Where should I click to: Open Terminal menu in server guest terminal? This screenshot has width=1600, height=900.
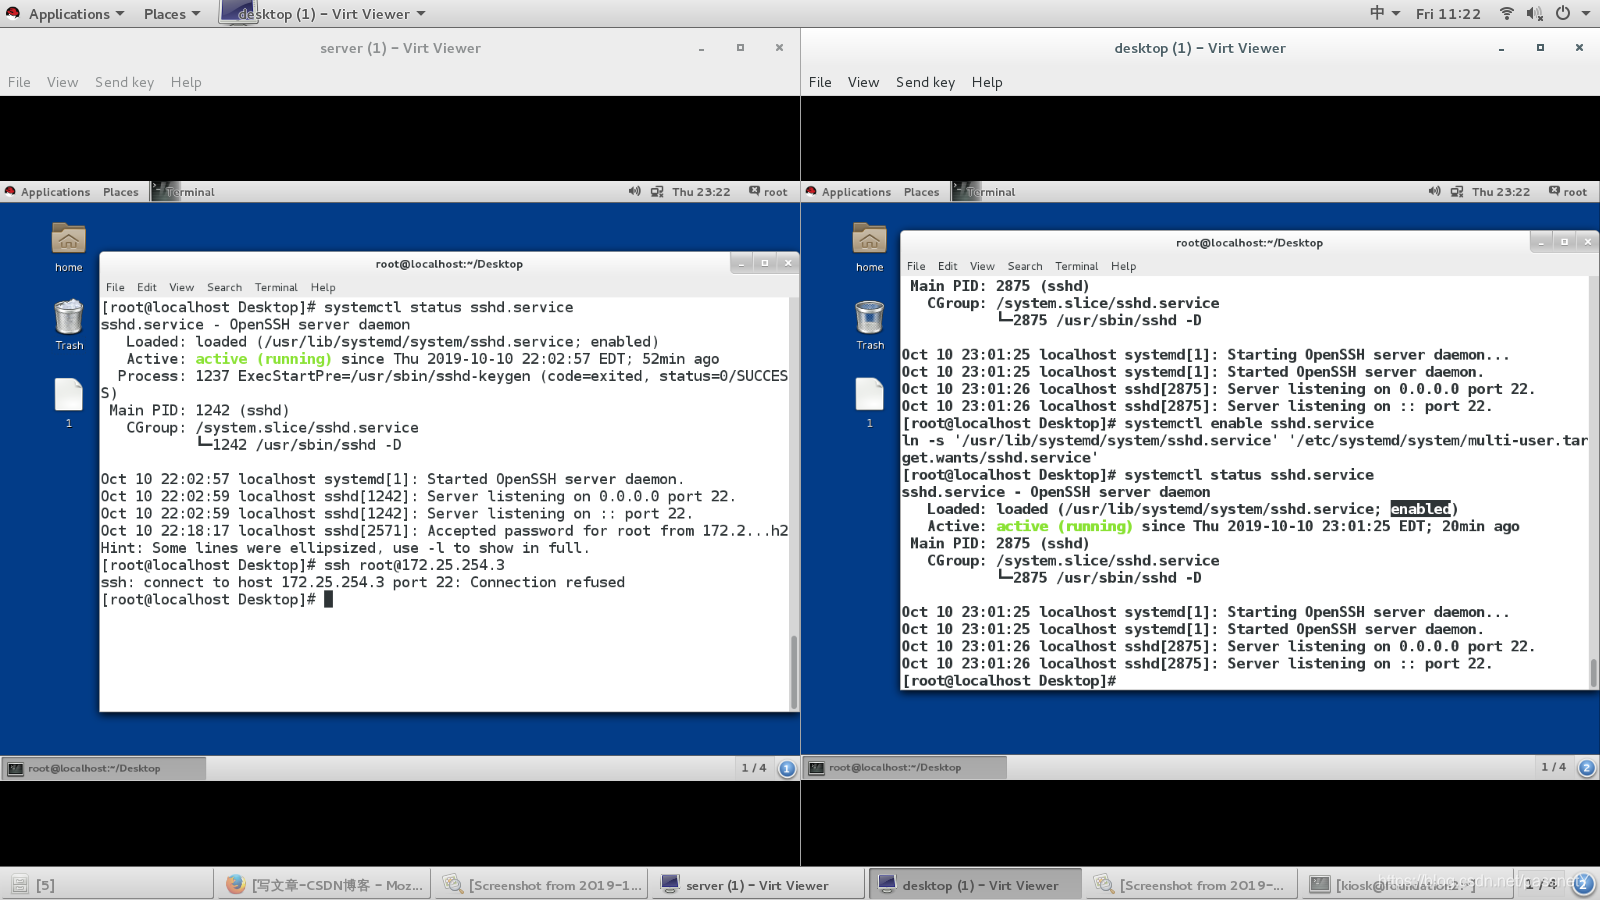pyautogui.click(x=276, y=287)
